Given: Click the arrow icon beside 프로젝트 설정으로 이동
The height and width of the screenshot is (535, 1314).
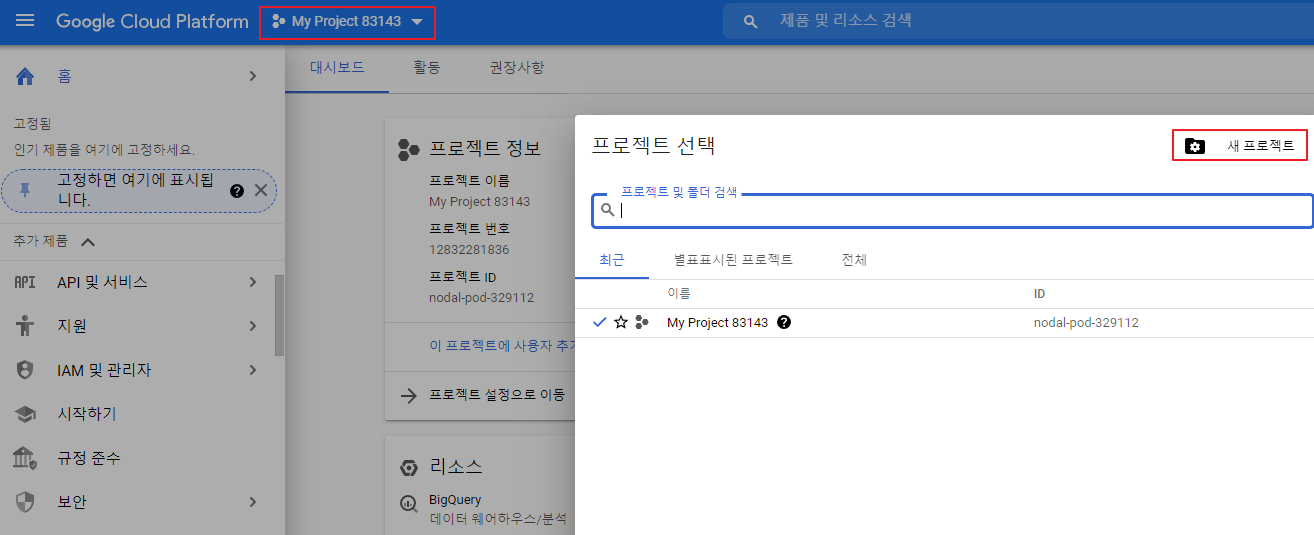Looking at the screenshot, I should tap(408, 394).
